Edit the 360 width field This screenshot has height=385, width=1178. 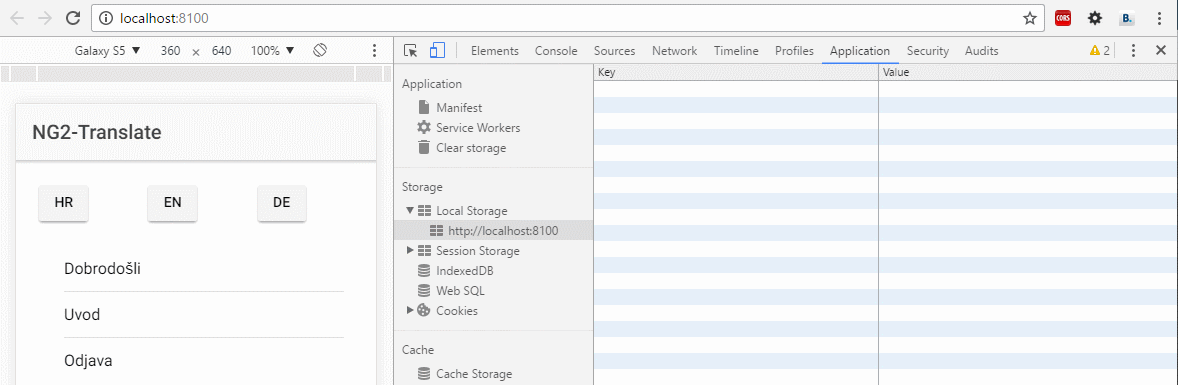[x=171, y=51]
